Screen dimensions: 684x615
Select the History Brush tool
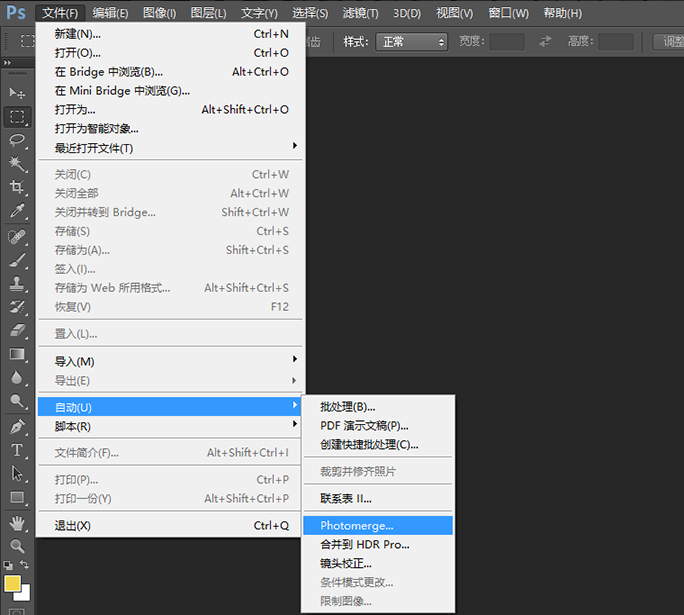click(17, 307)
